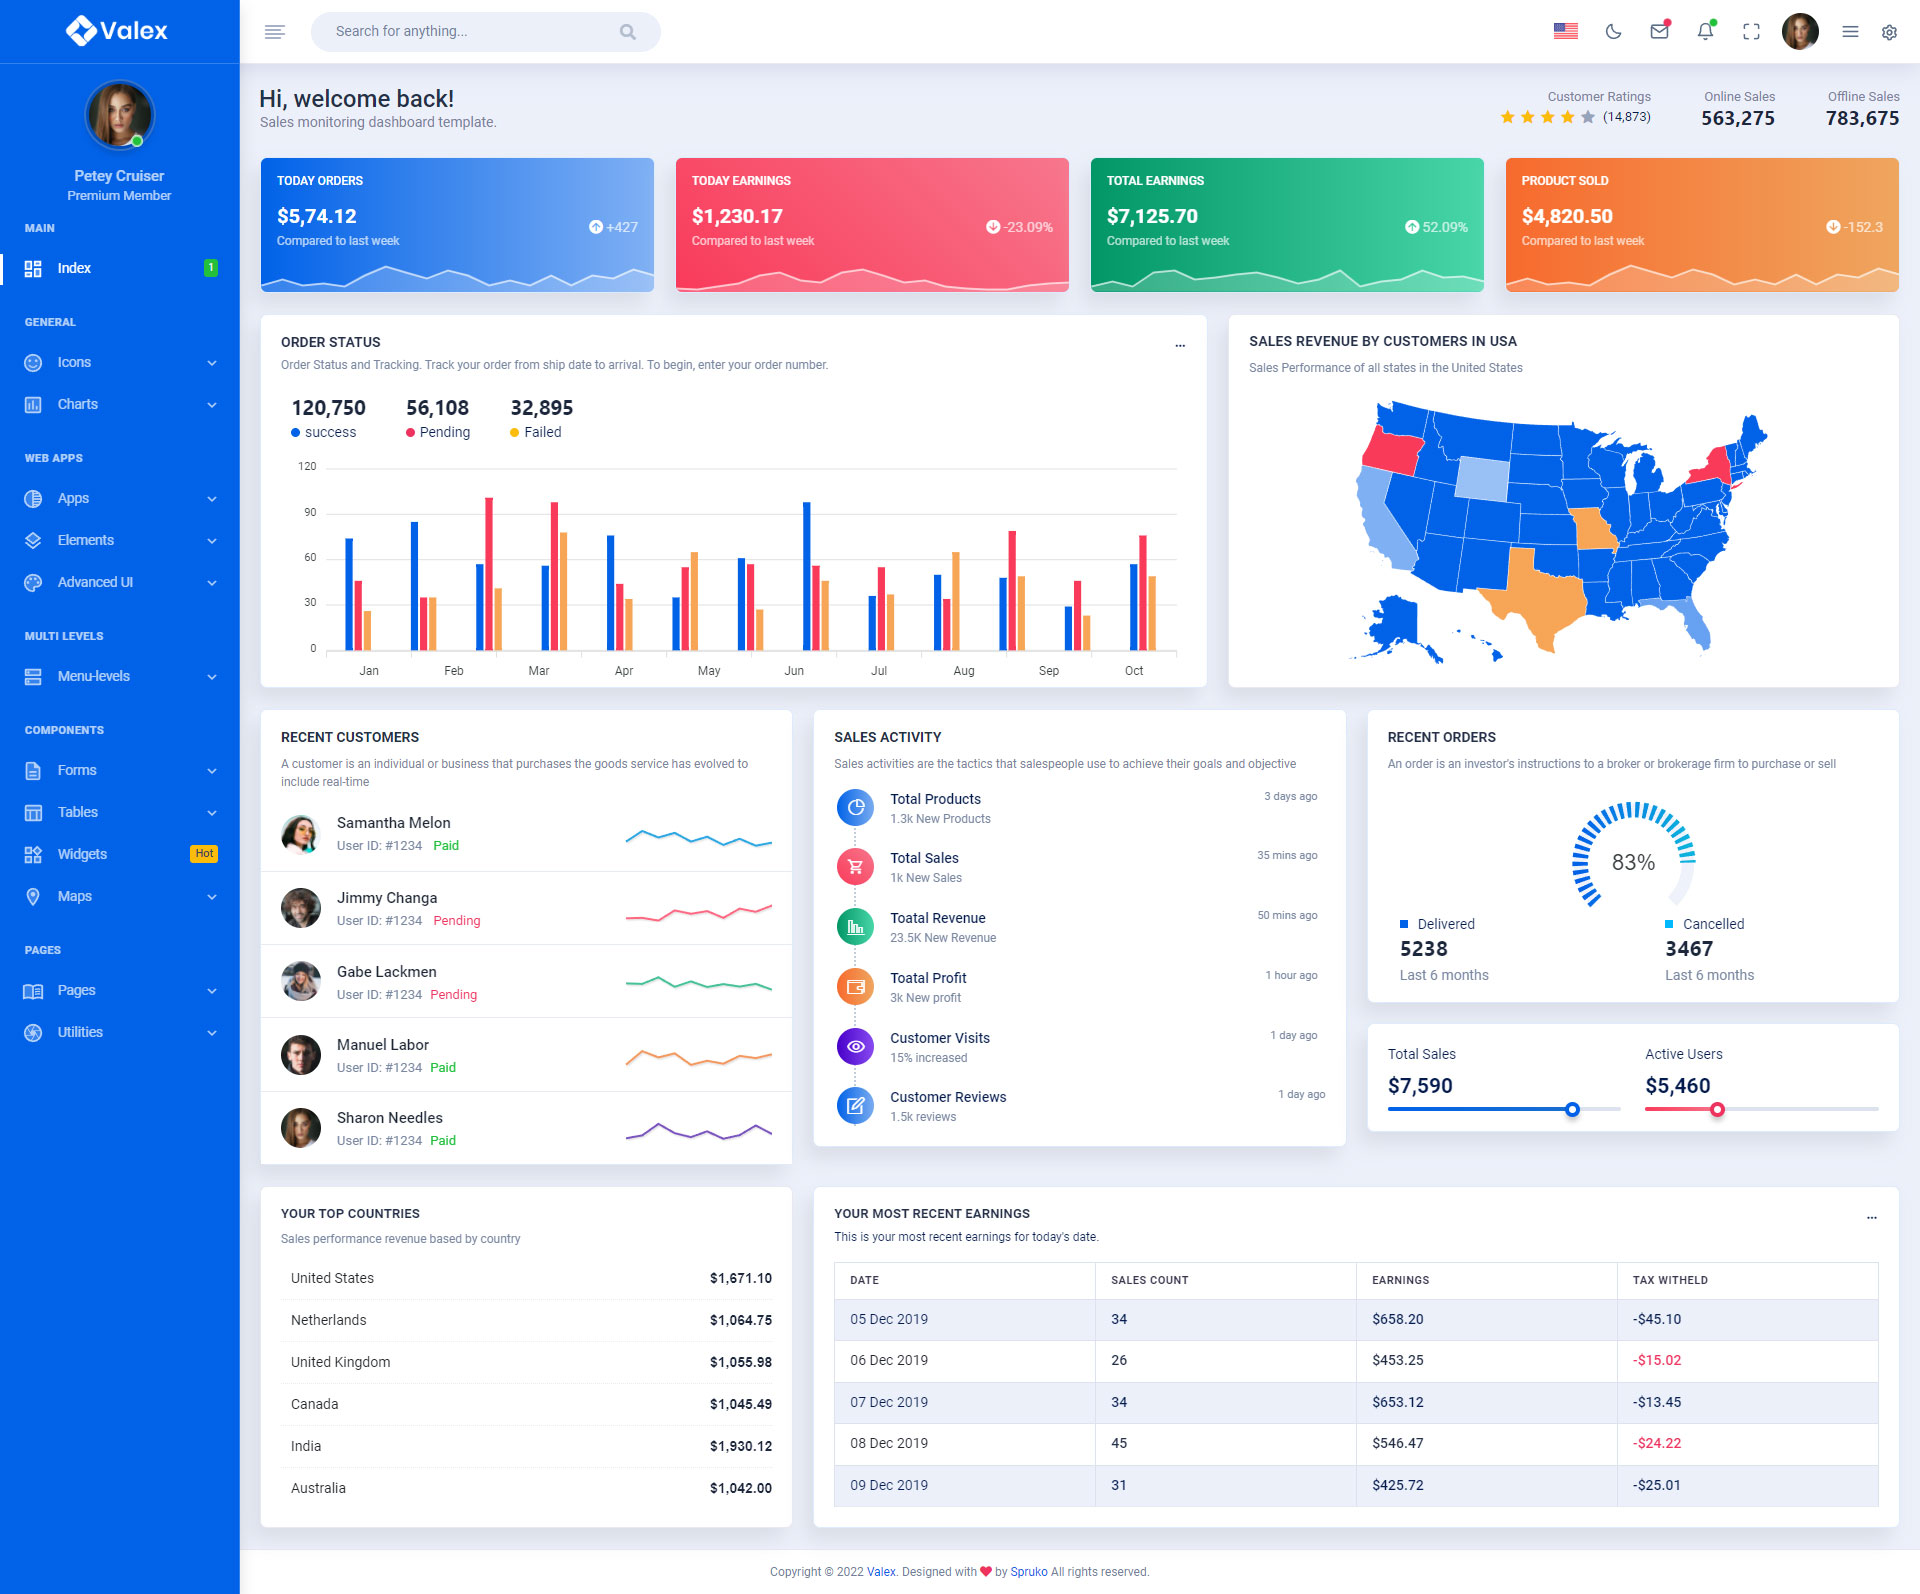Image resolution: width=1920 pixels, height=1594 pixels.
Task: Open the mail messages icon
Action: (x=1659, y=32)
